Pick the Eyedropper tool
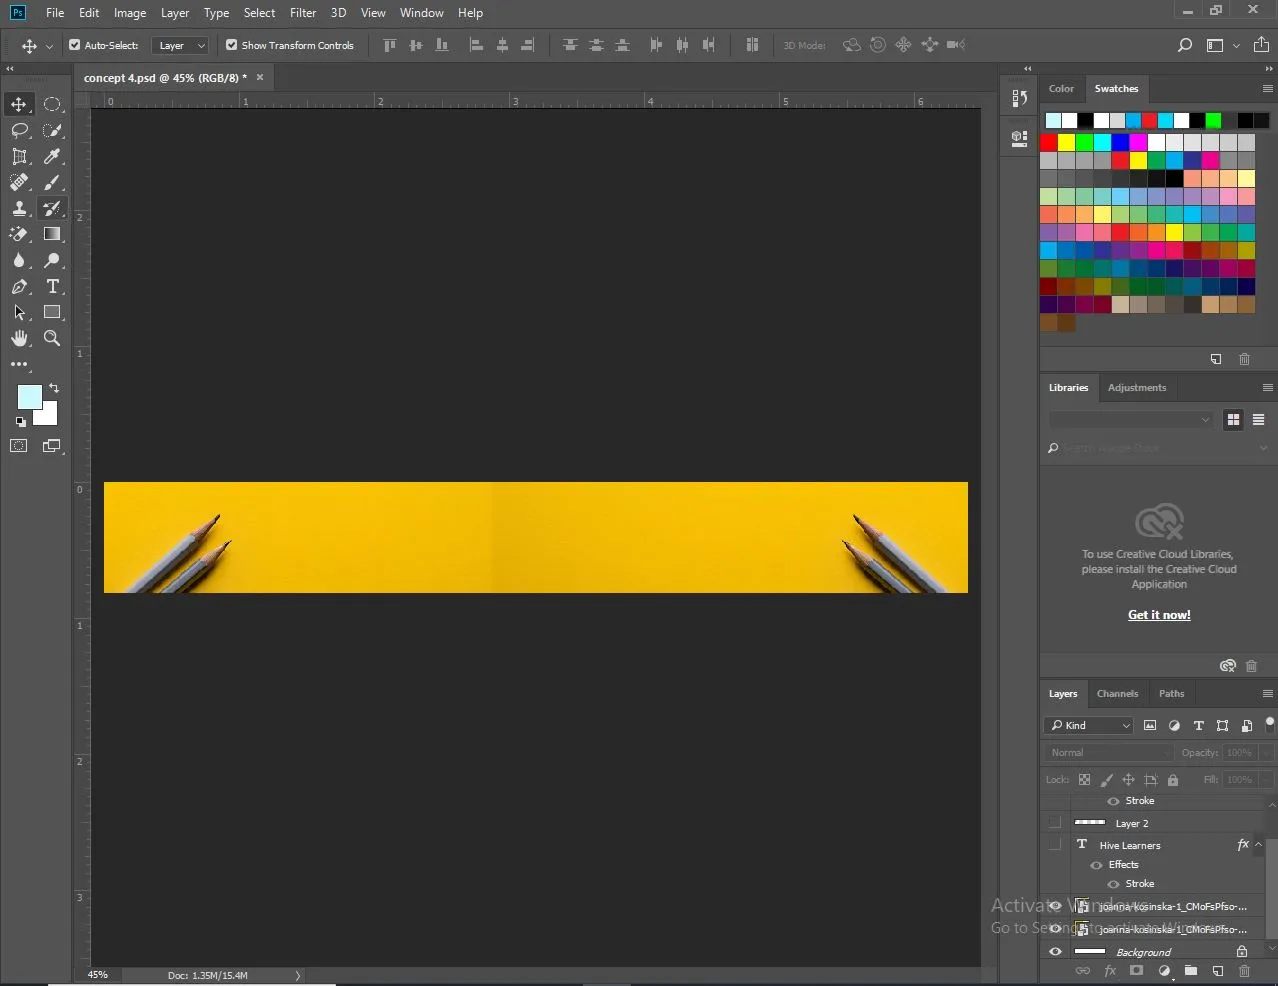The width and height of the screenshot is (1278, 986). [x=53, y=156]
